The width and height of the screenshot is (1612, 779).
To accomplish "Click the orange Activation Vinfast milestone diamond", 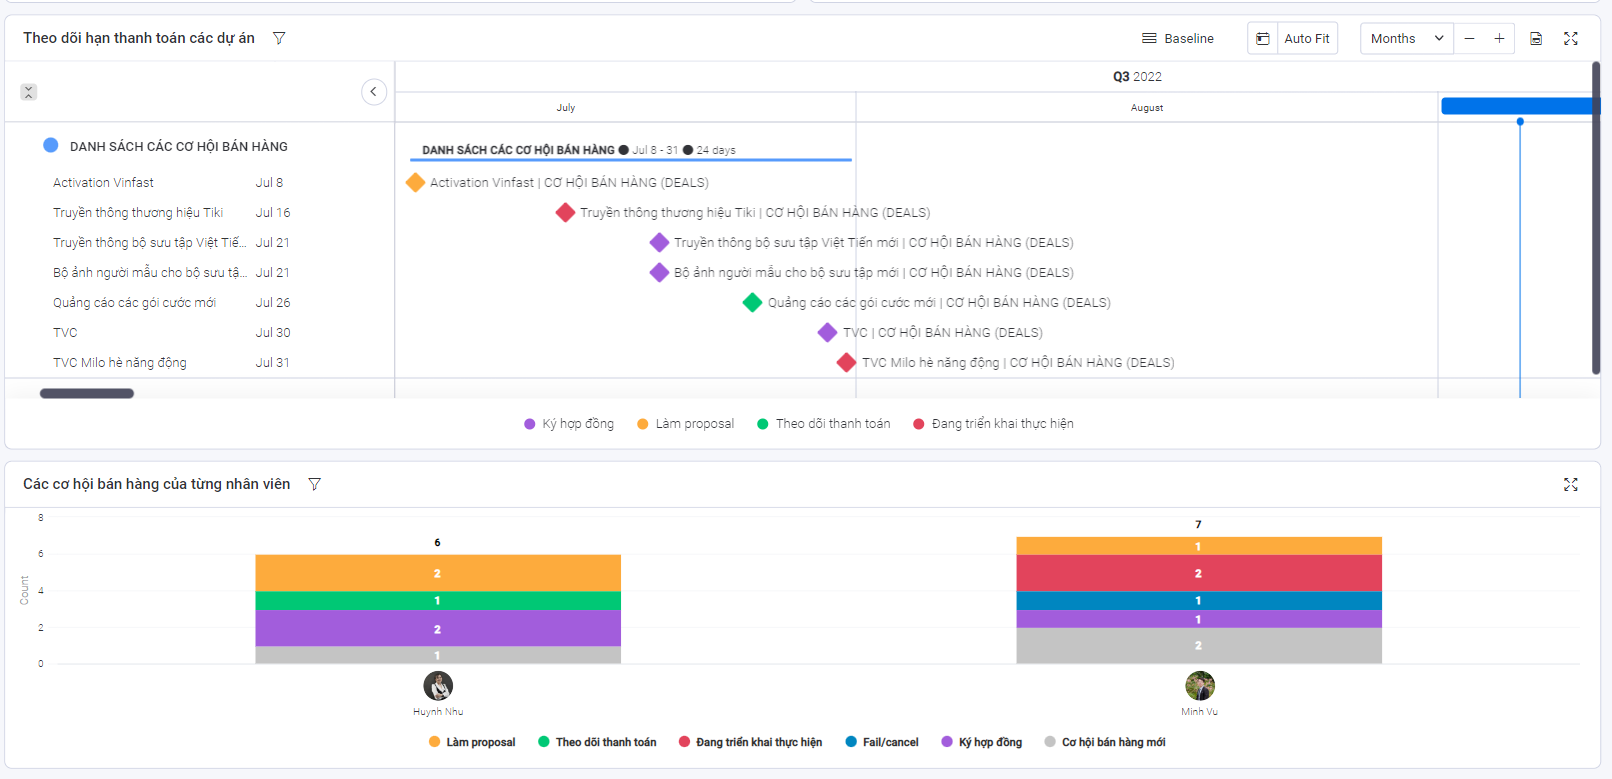I will click(416, 182).
